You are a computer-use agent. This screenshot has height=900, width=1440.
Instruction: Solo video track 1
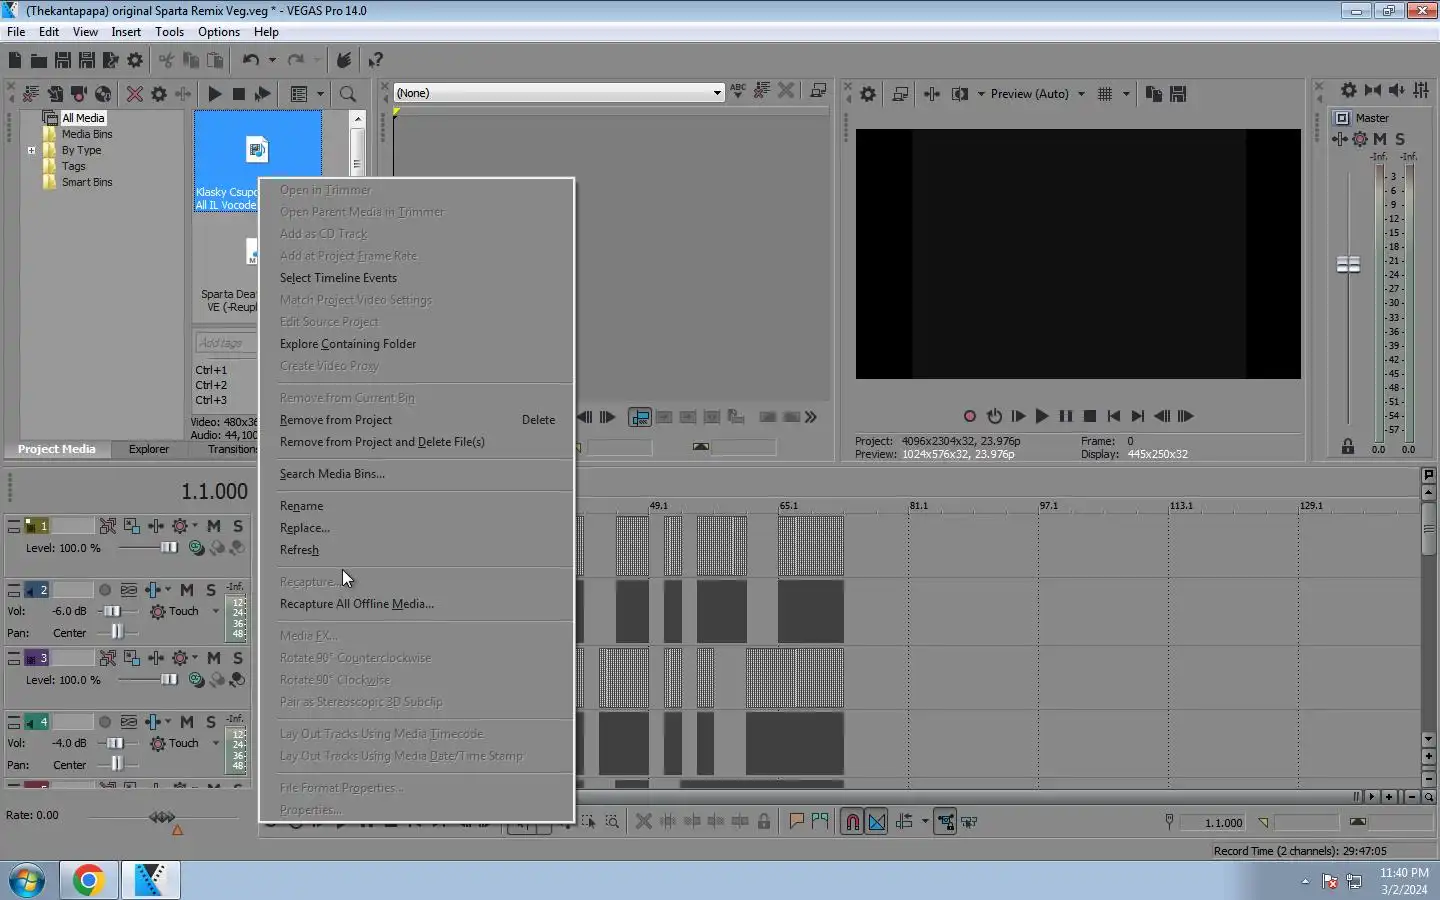point(238,526)
